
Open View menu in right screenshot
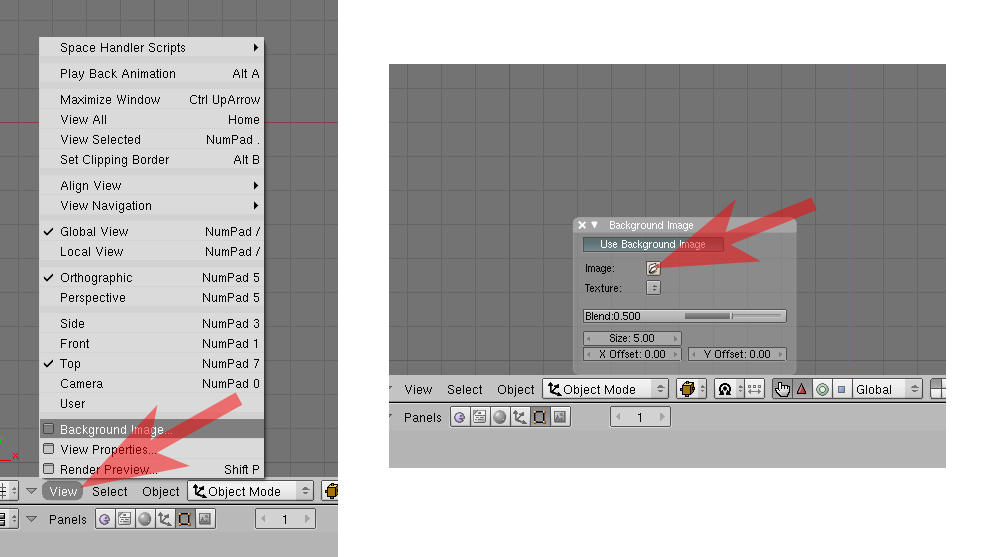418,389
